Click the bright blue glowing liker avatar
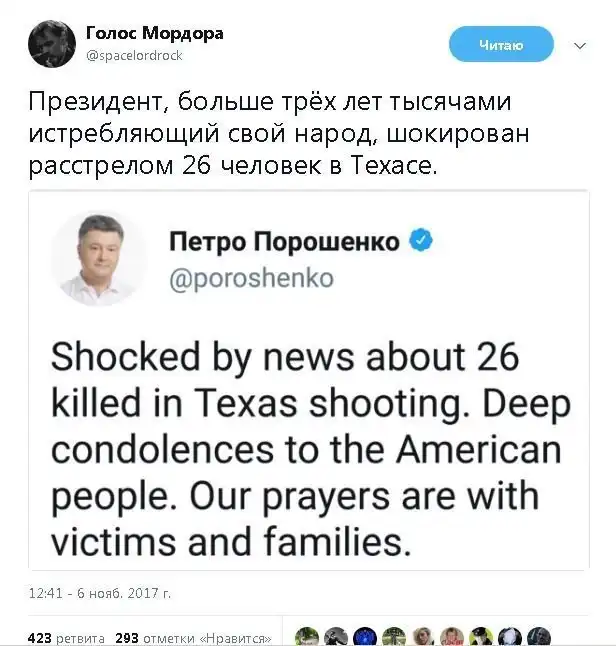 tap(366, 636)
